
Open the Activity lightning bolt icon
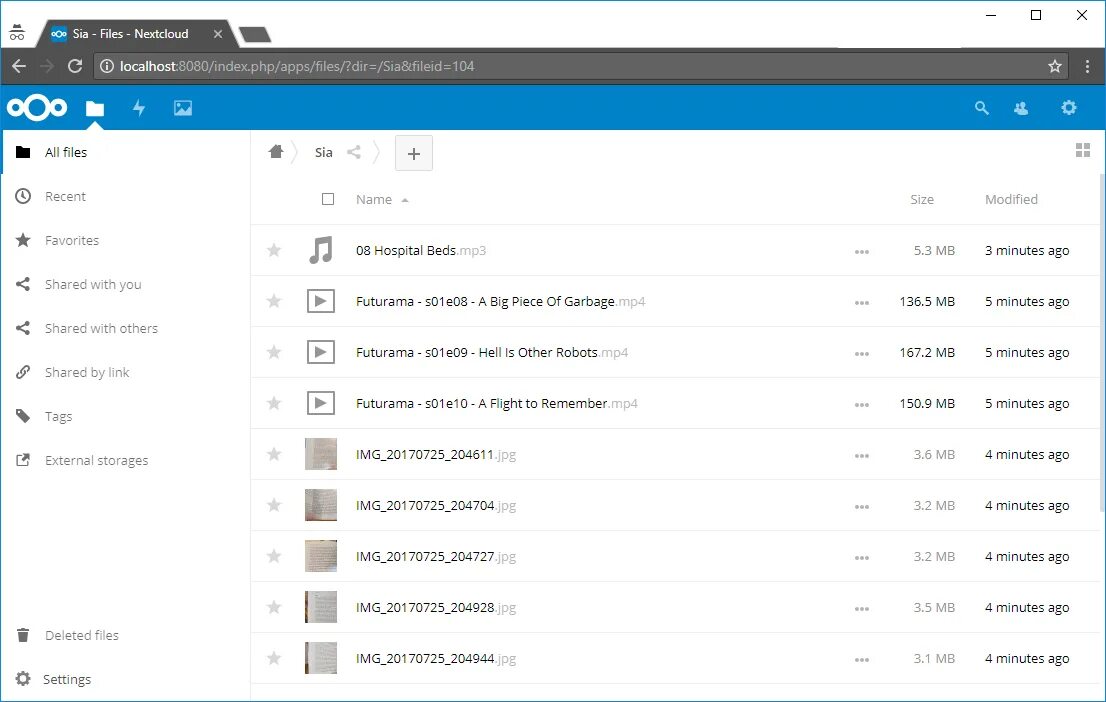tap(139, 108)
